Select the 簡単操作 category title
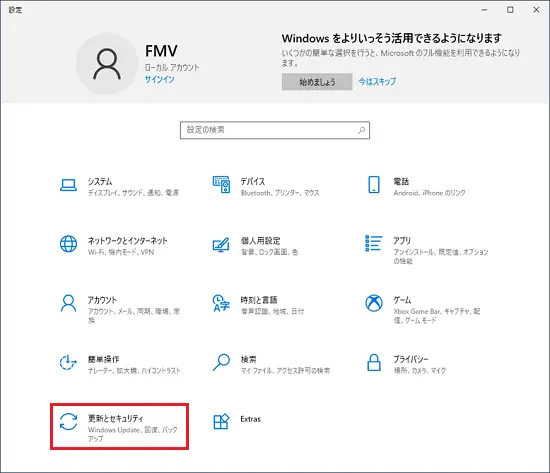 click(x=103, y=359)
